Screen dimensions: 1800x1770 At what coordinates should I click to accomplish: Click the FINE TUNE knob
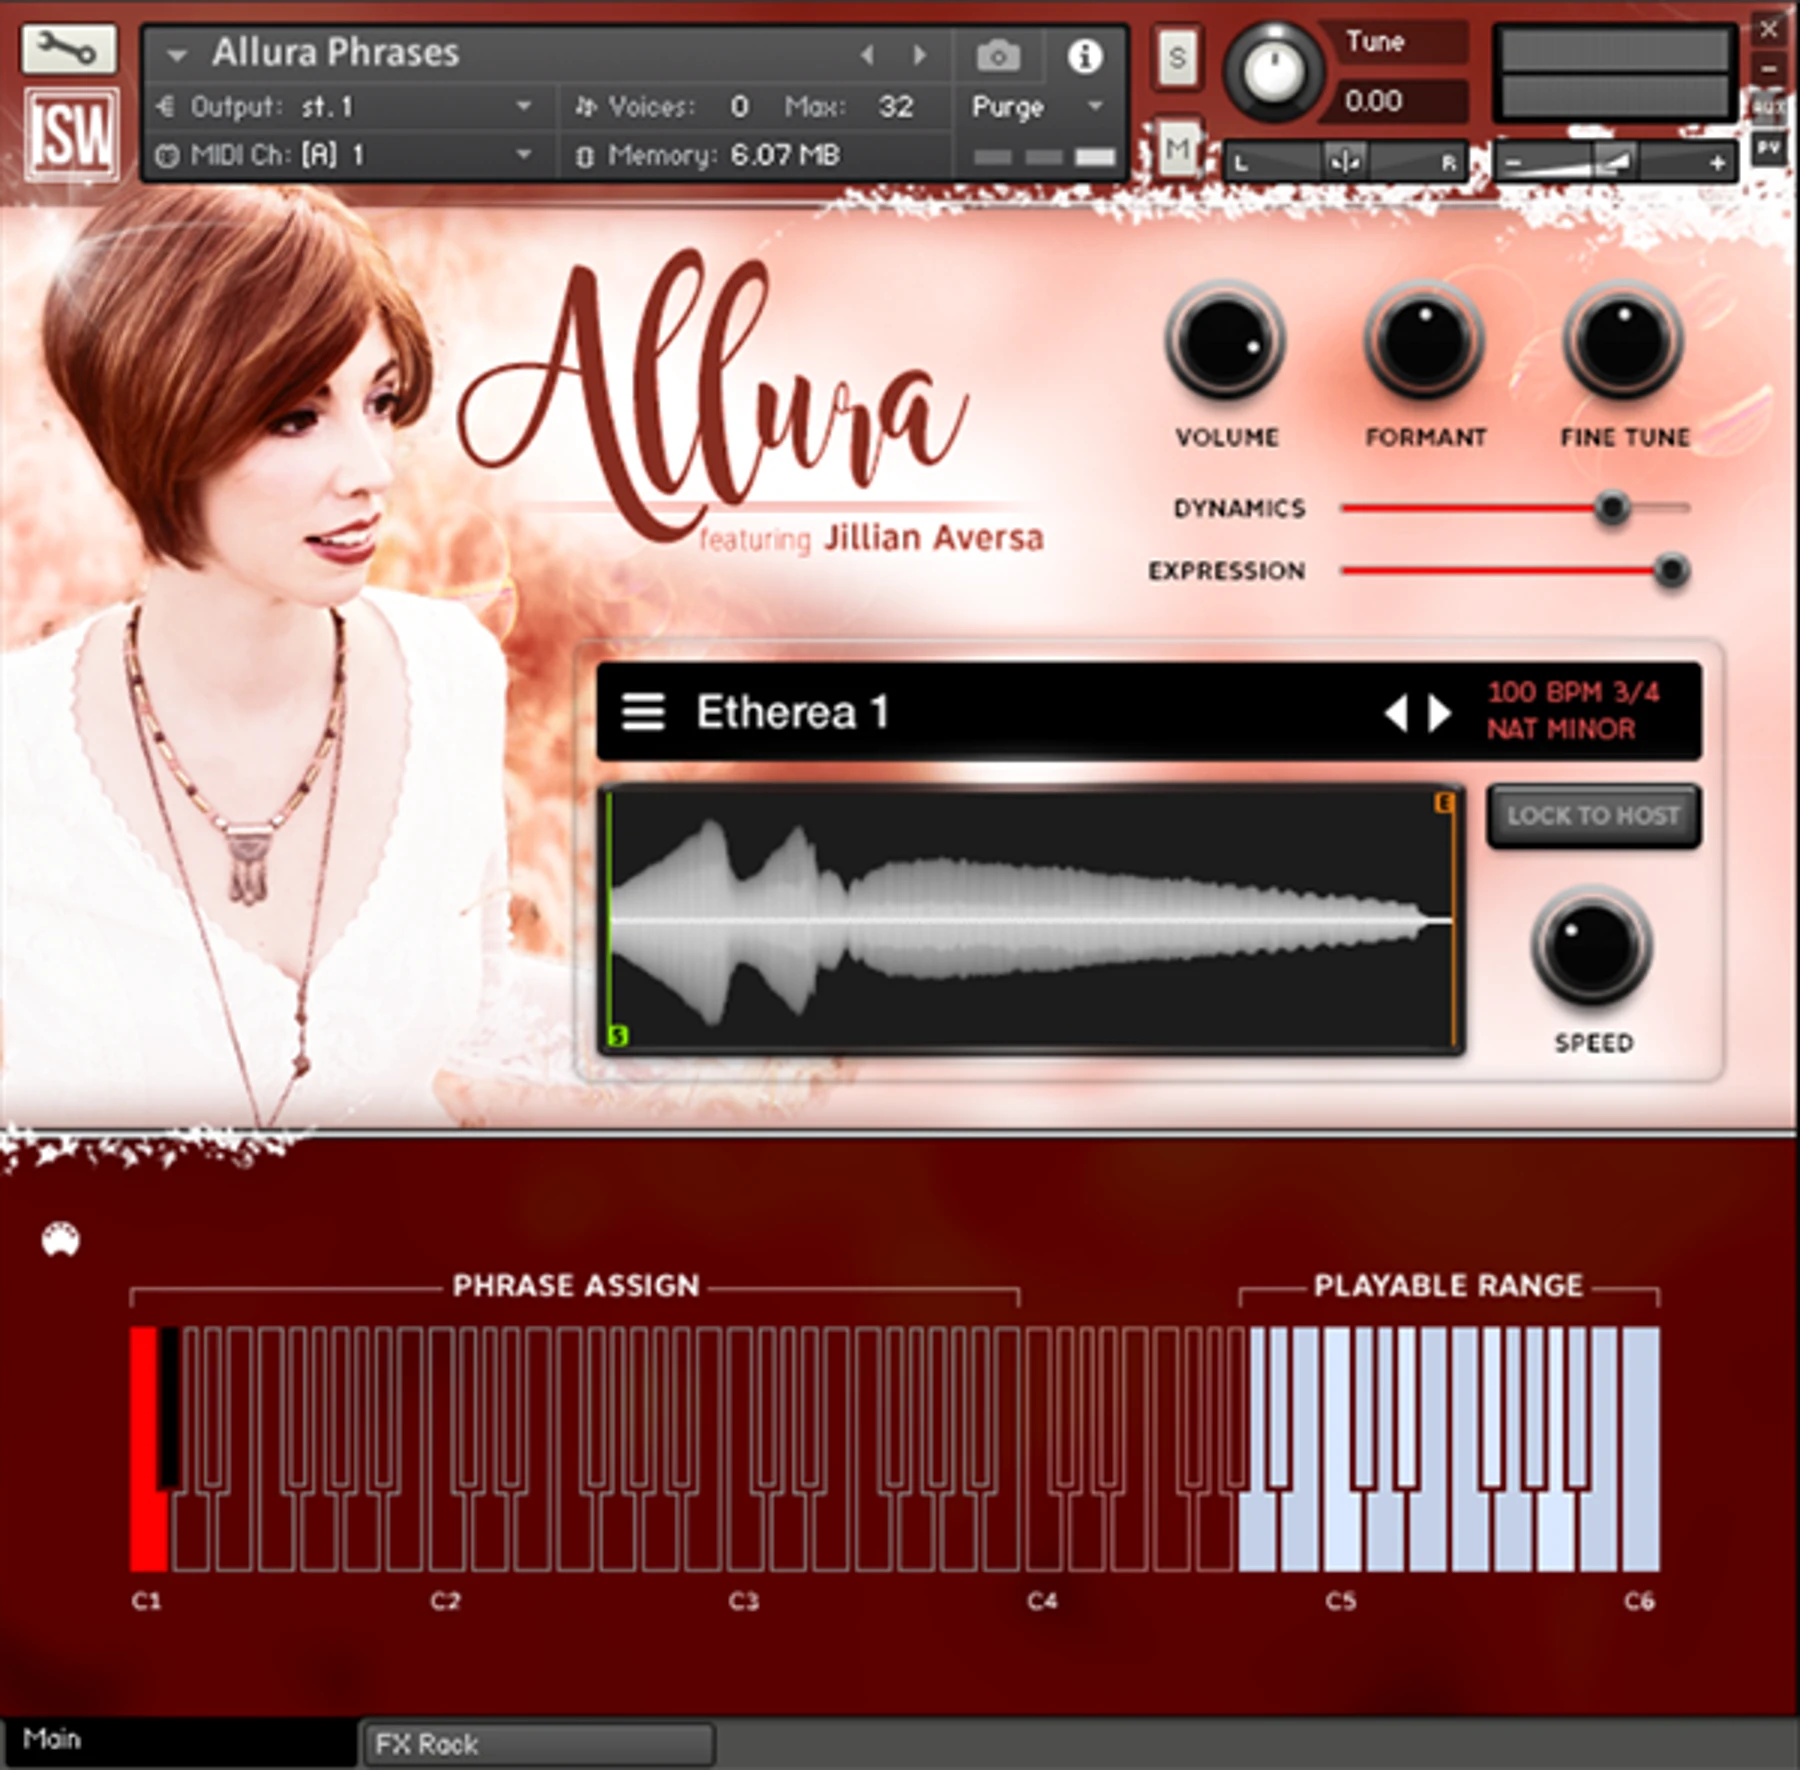point(1624,341)
